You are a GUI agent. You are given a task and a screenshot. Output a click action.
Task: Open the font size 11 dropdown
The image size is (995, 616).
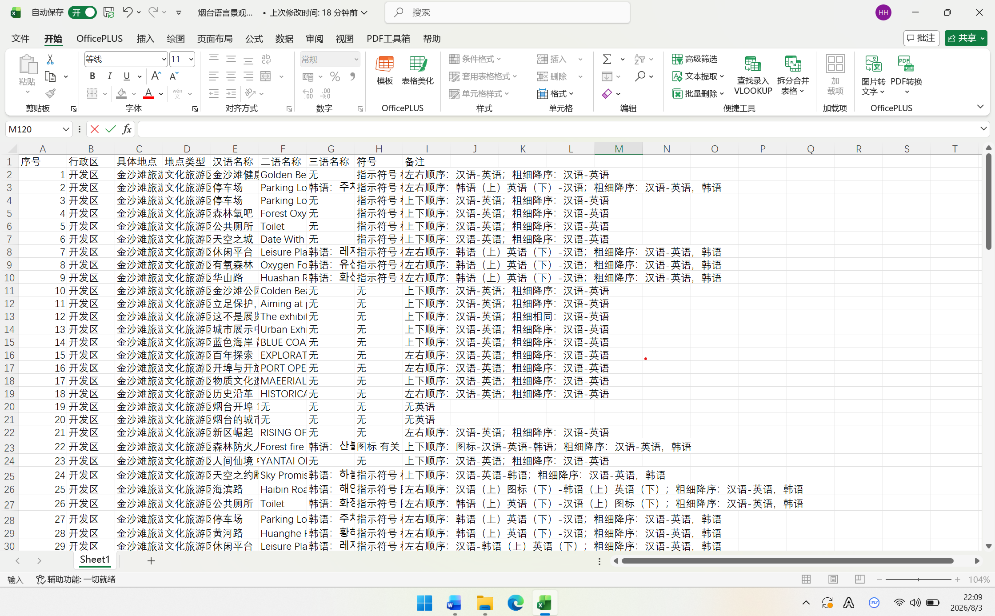click(191, 59)
